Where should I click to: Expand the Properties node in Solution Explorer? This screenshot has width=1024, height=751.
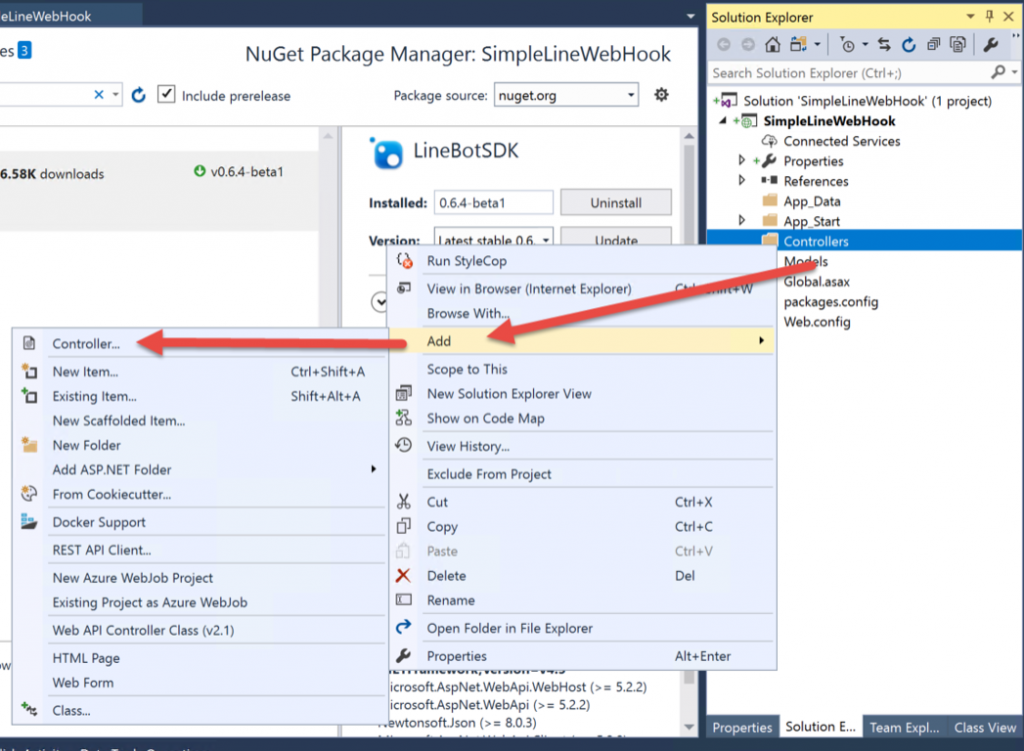coord(741,160)
